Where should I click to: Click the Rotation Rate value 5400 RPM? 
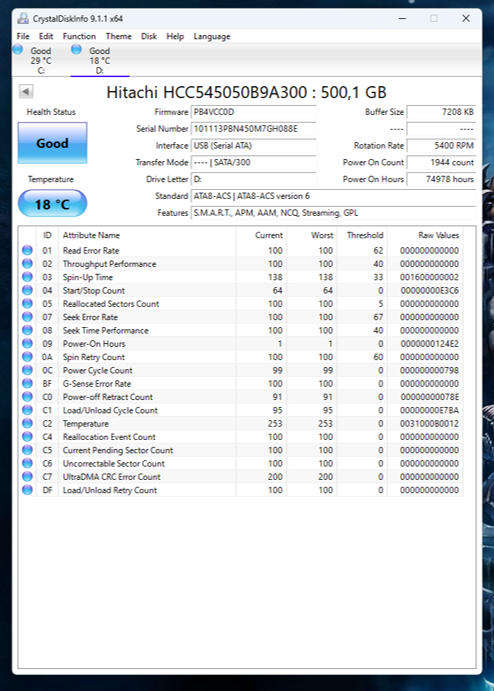[442, 145]
